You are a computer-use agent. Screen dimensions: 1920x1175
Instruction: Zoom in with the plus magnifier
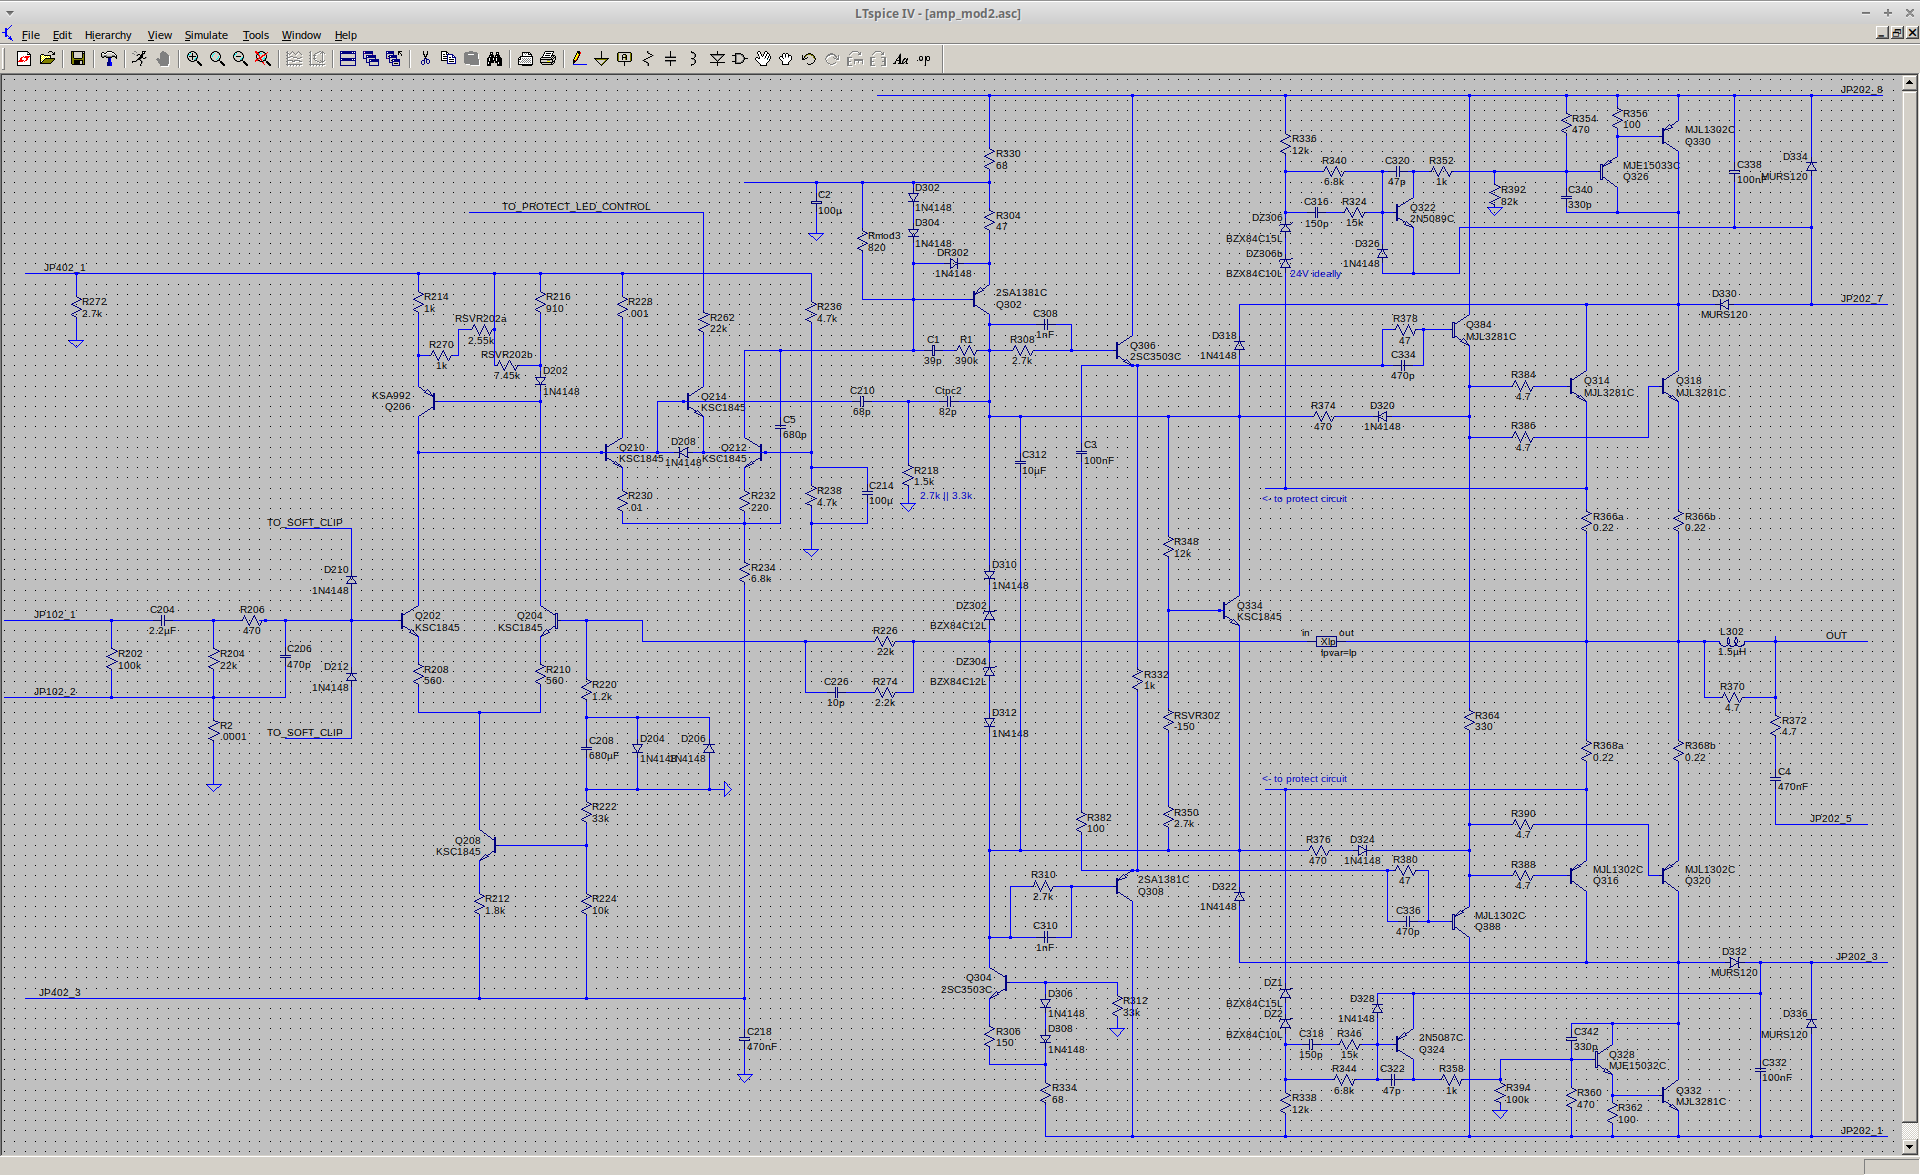pos(194,59)
